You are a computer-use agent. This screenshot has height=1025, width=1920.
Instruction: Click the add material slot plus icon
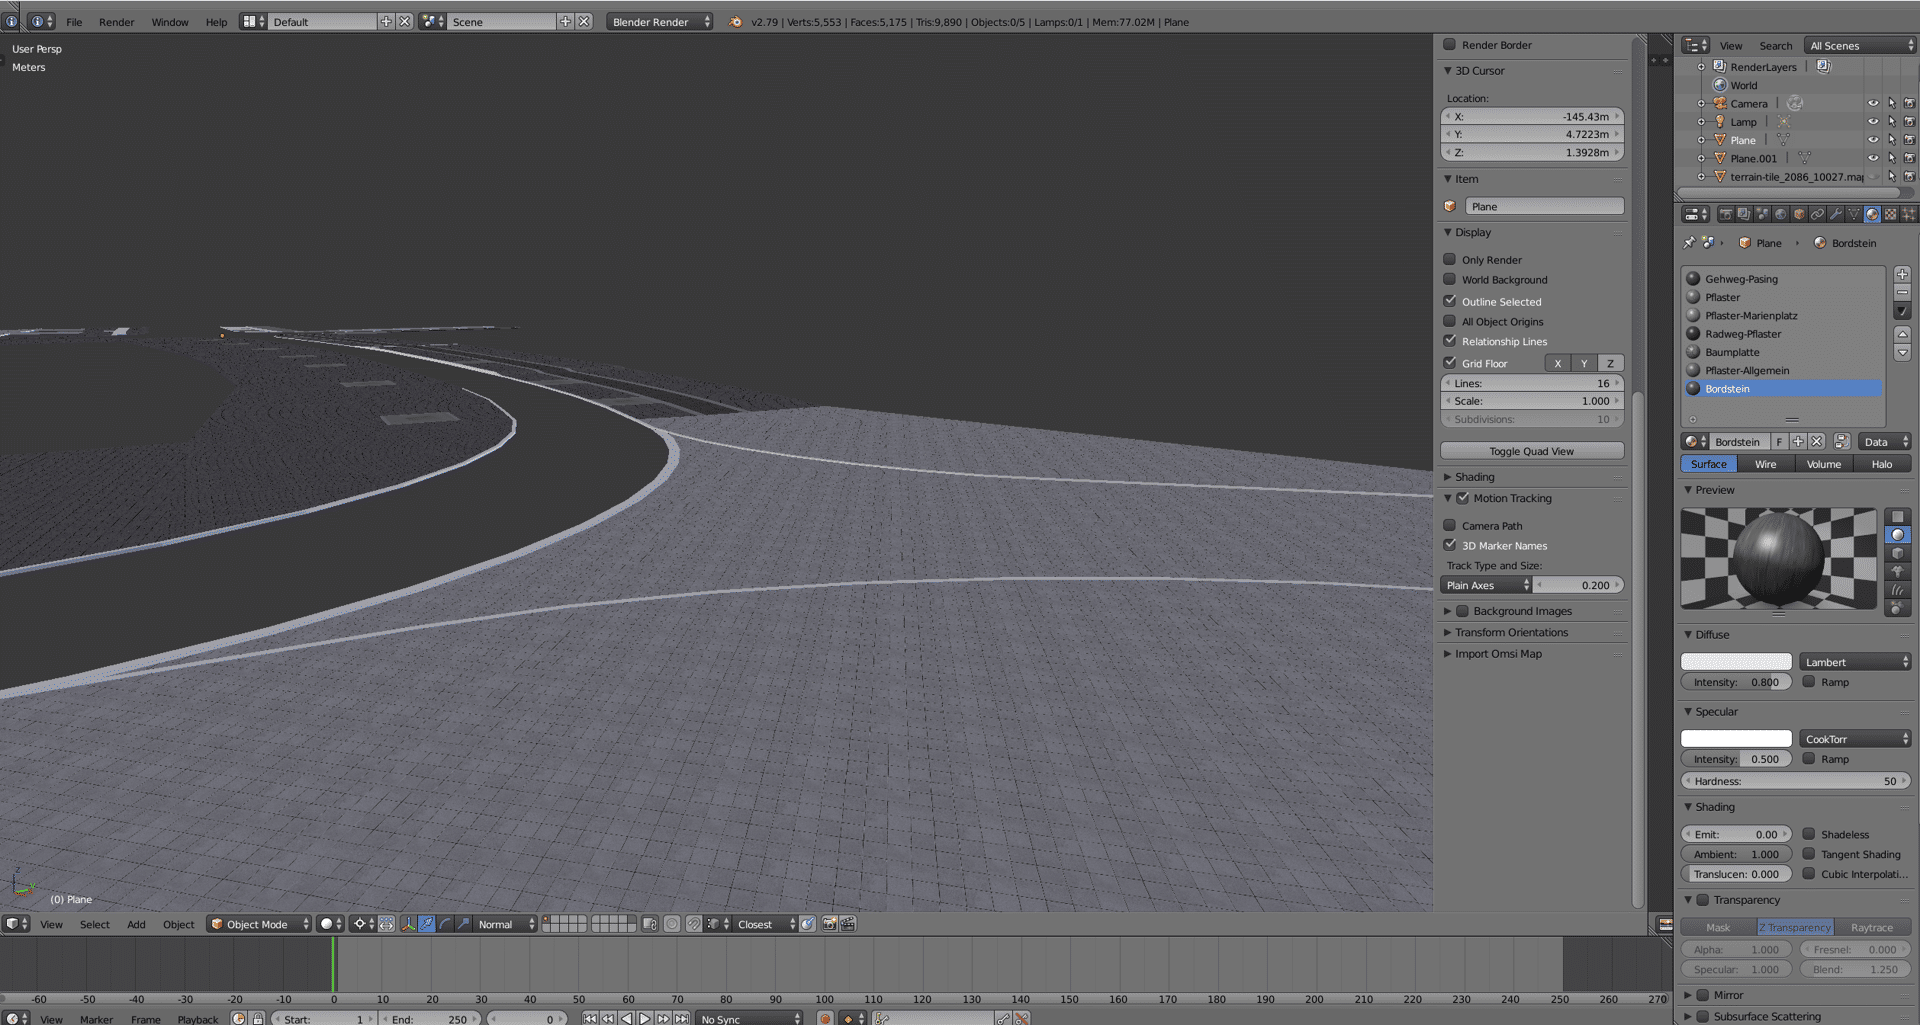(x=1902, y=274)
